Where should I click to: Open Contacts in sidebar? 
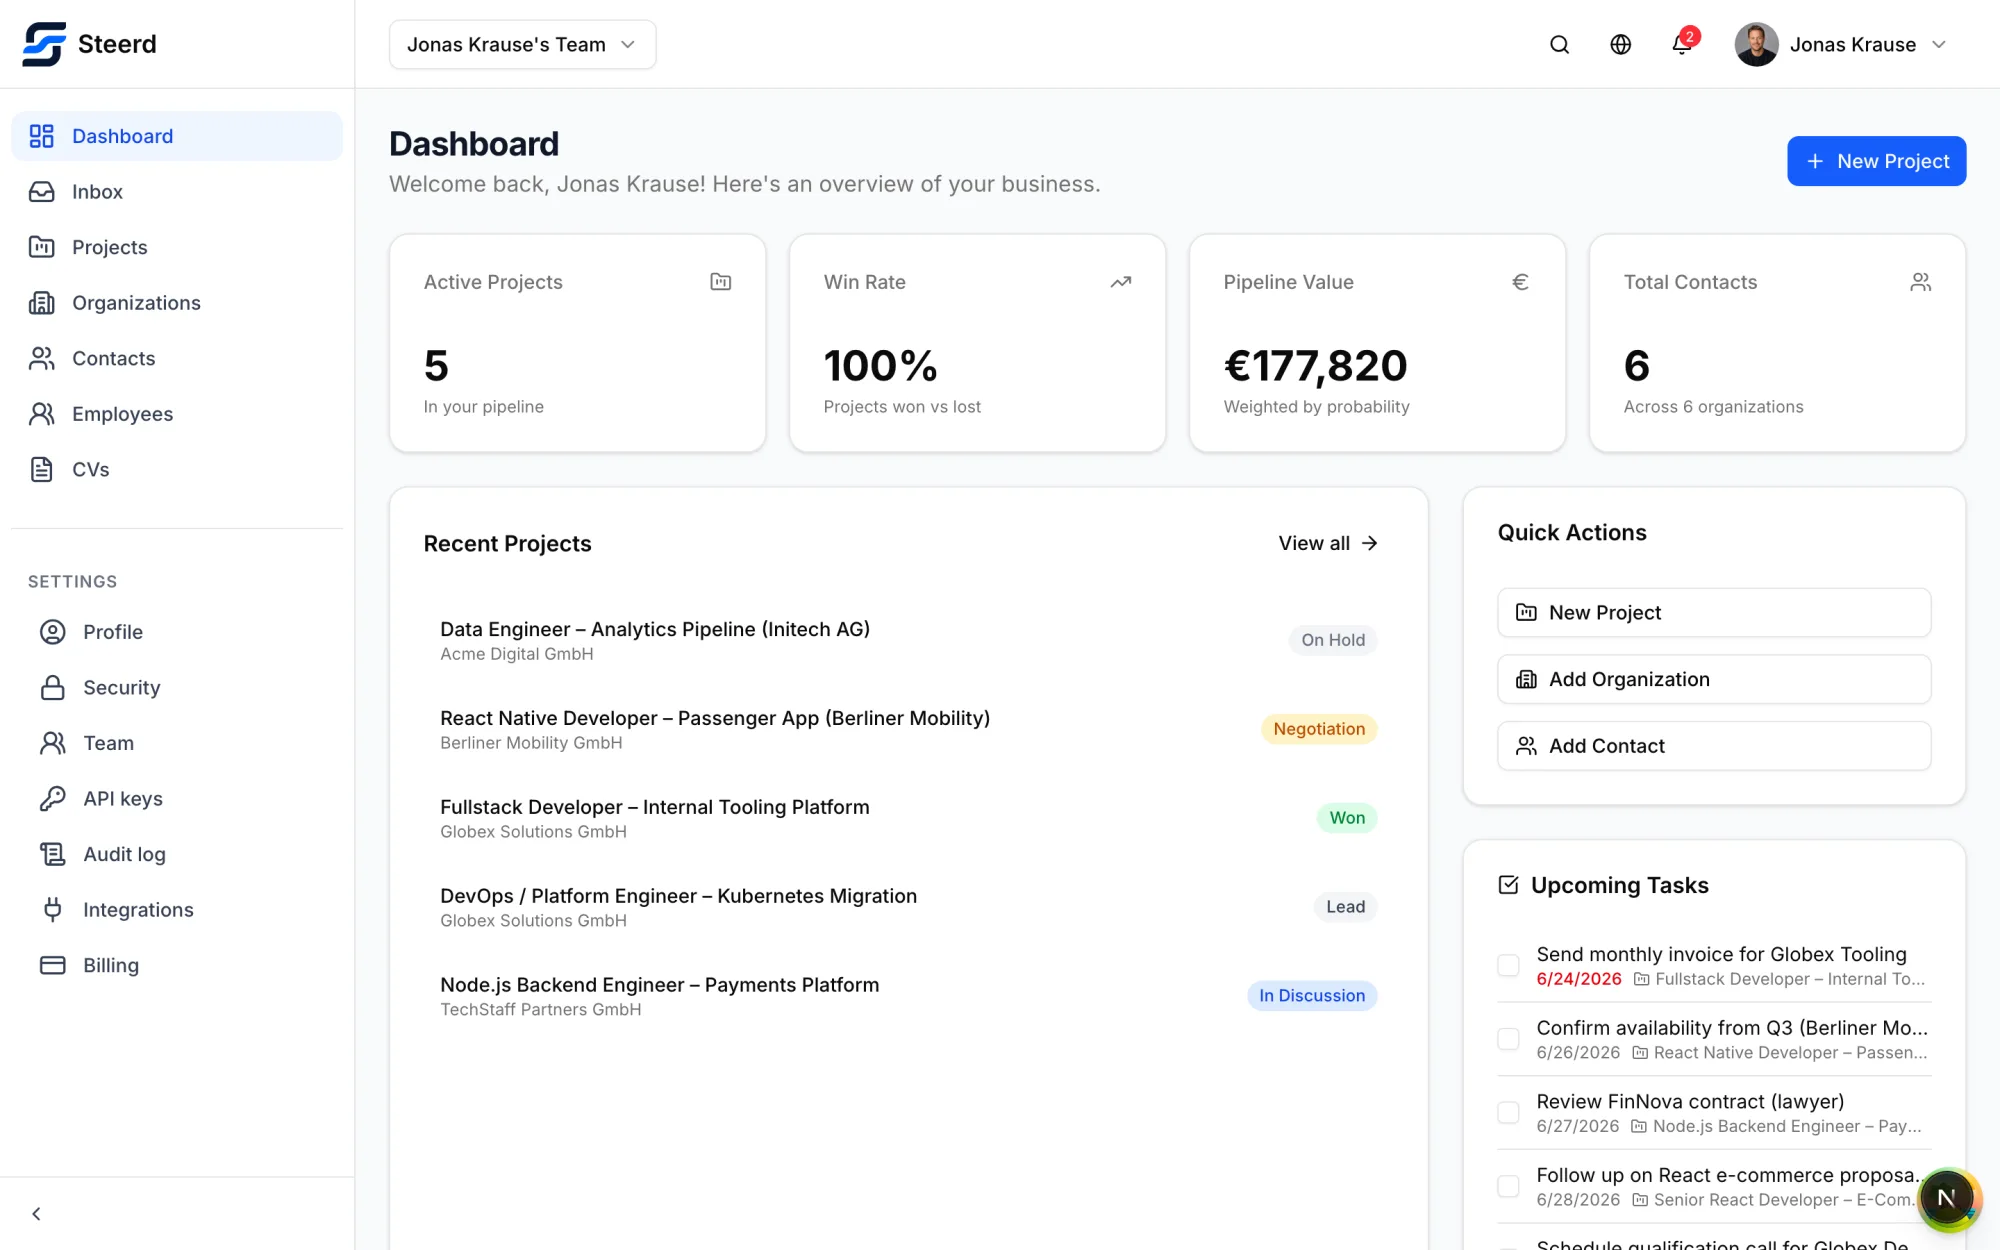click(177, 358)
